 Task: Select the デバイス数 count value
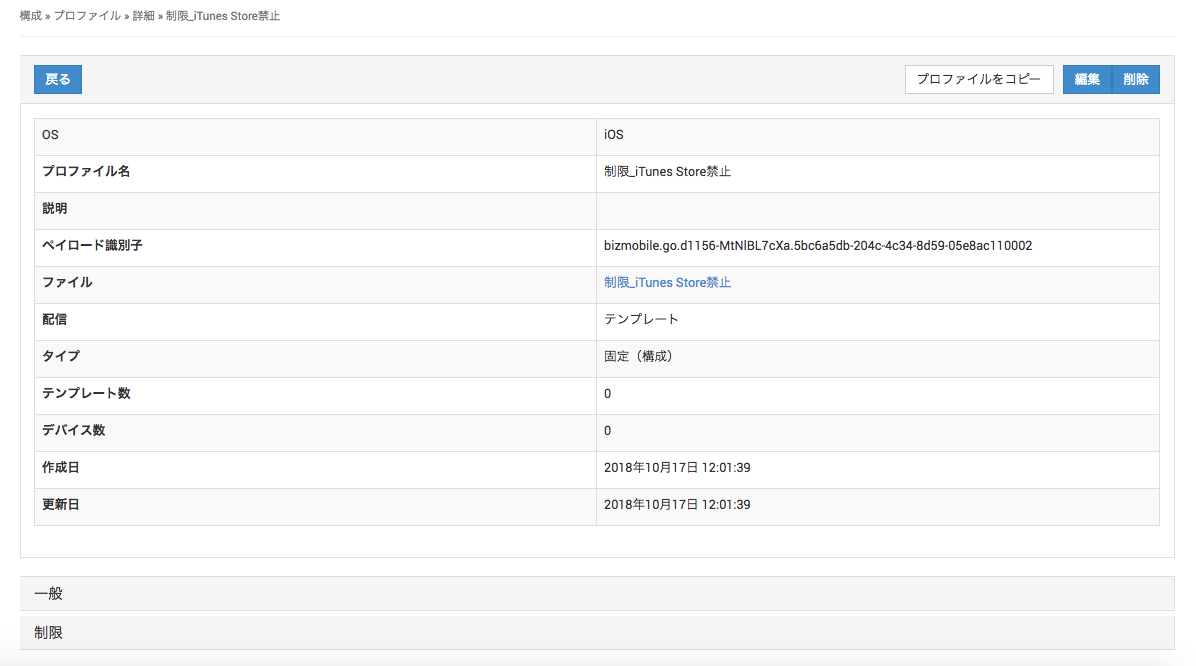coord(608,431)
